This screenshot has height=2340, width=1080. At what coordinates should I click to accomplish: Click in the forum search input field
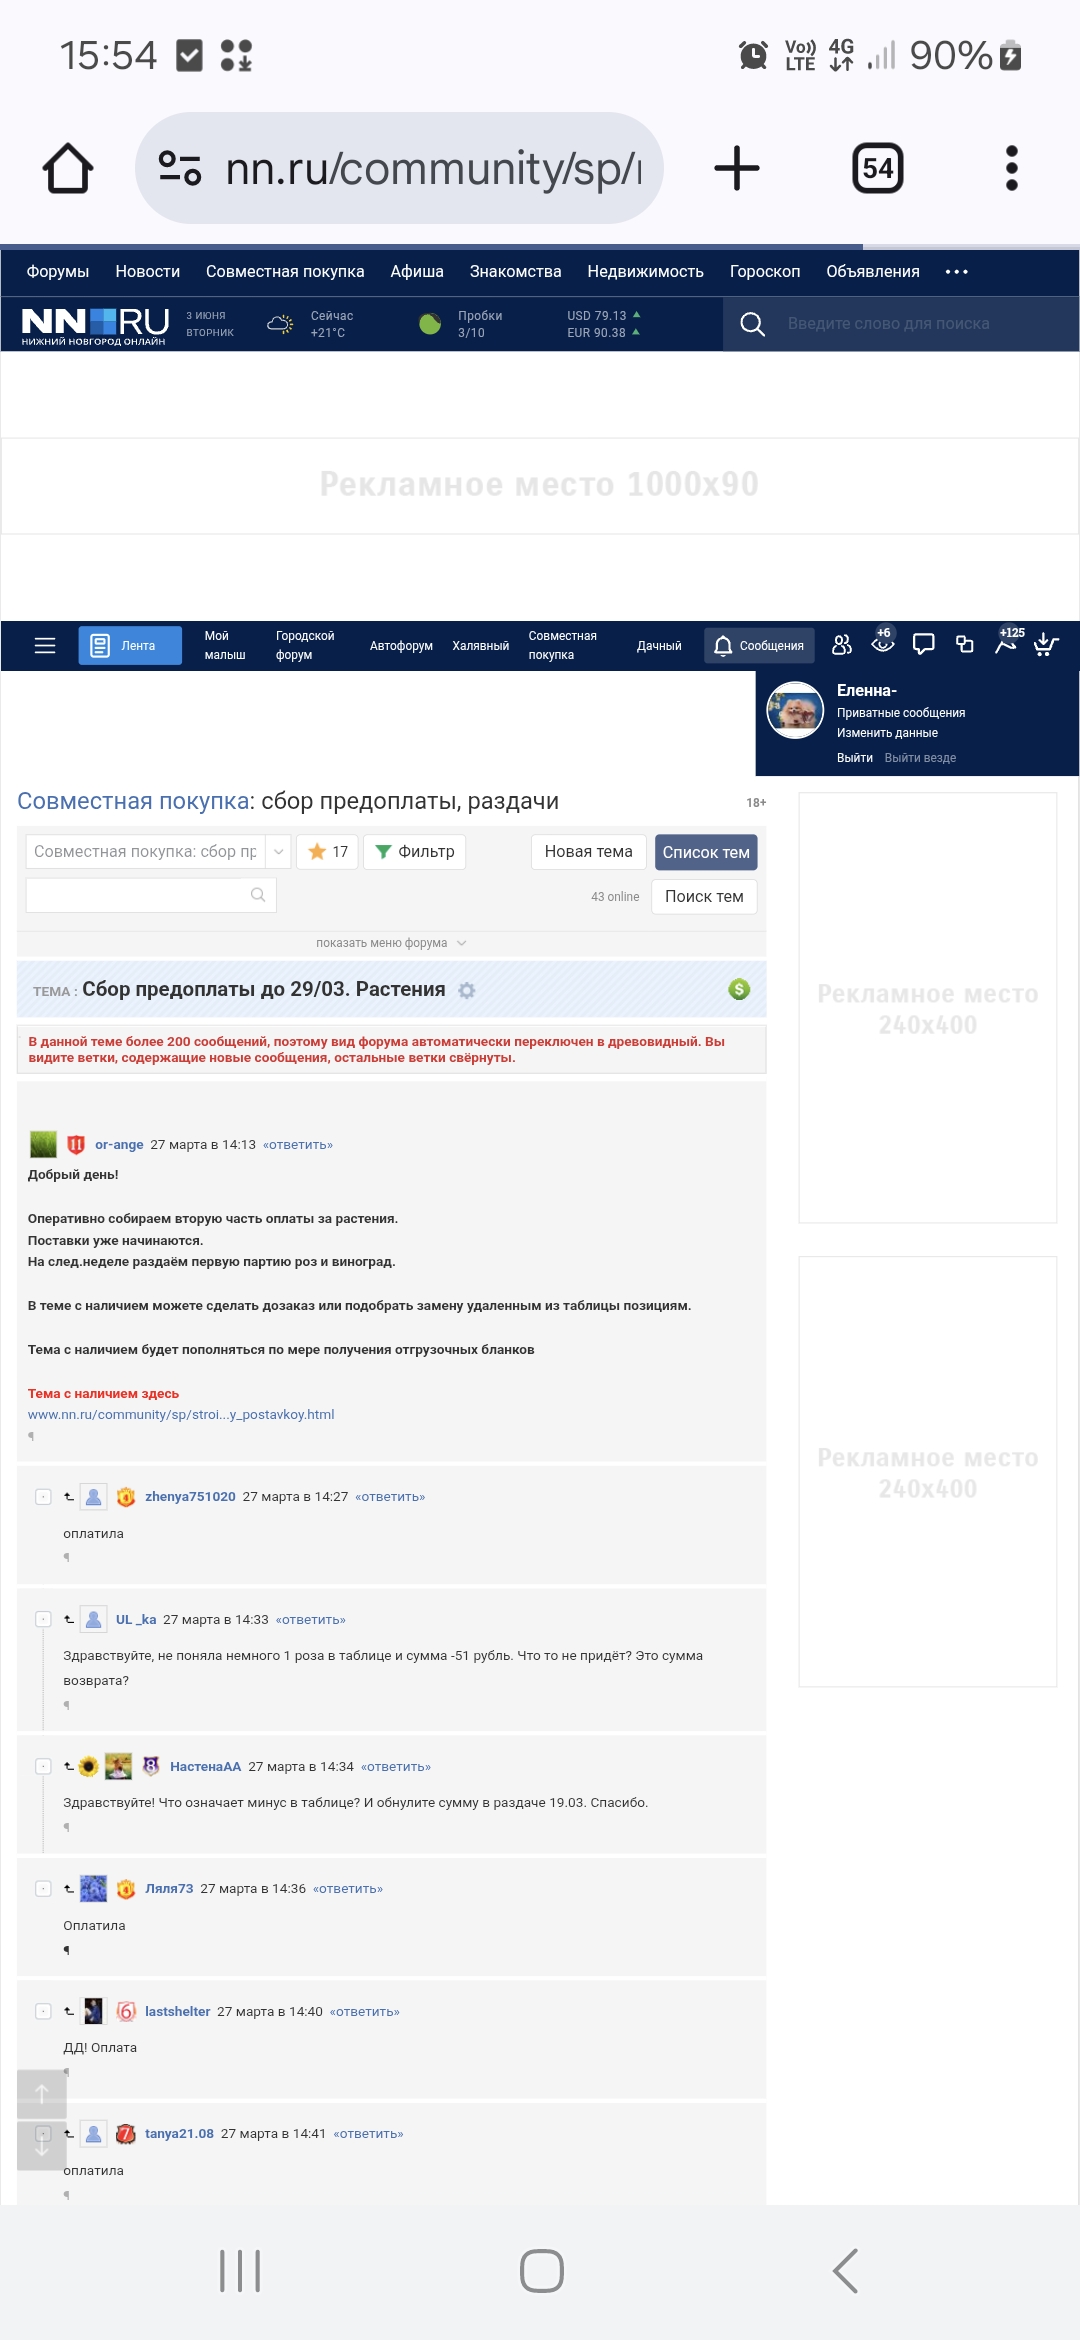point(151,895)
